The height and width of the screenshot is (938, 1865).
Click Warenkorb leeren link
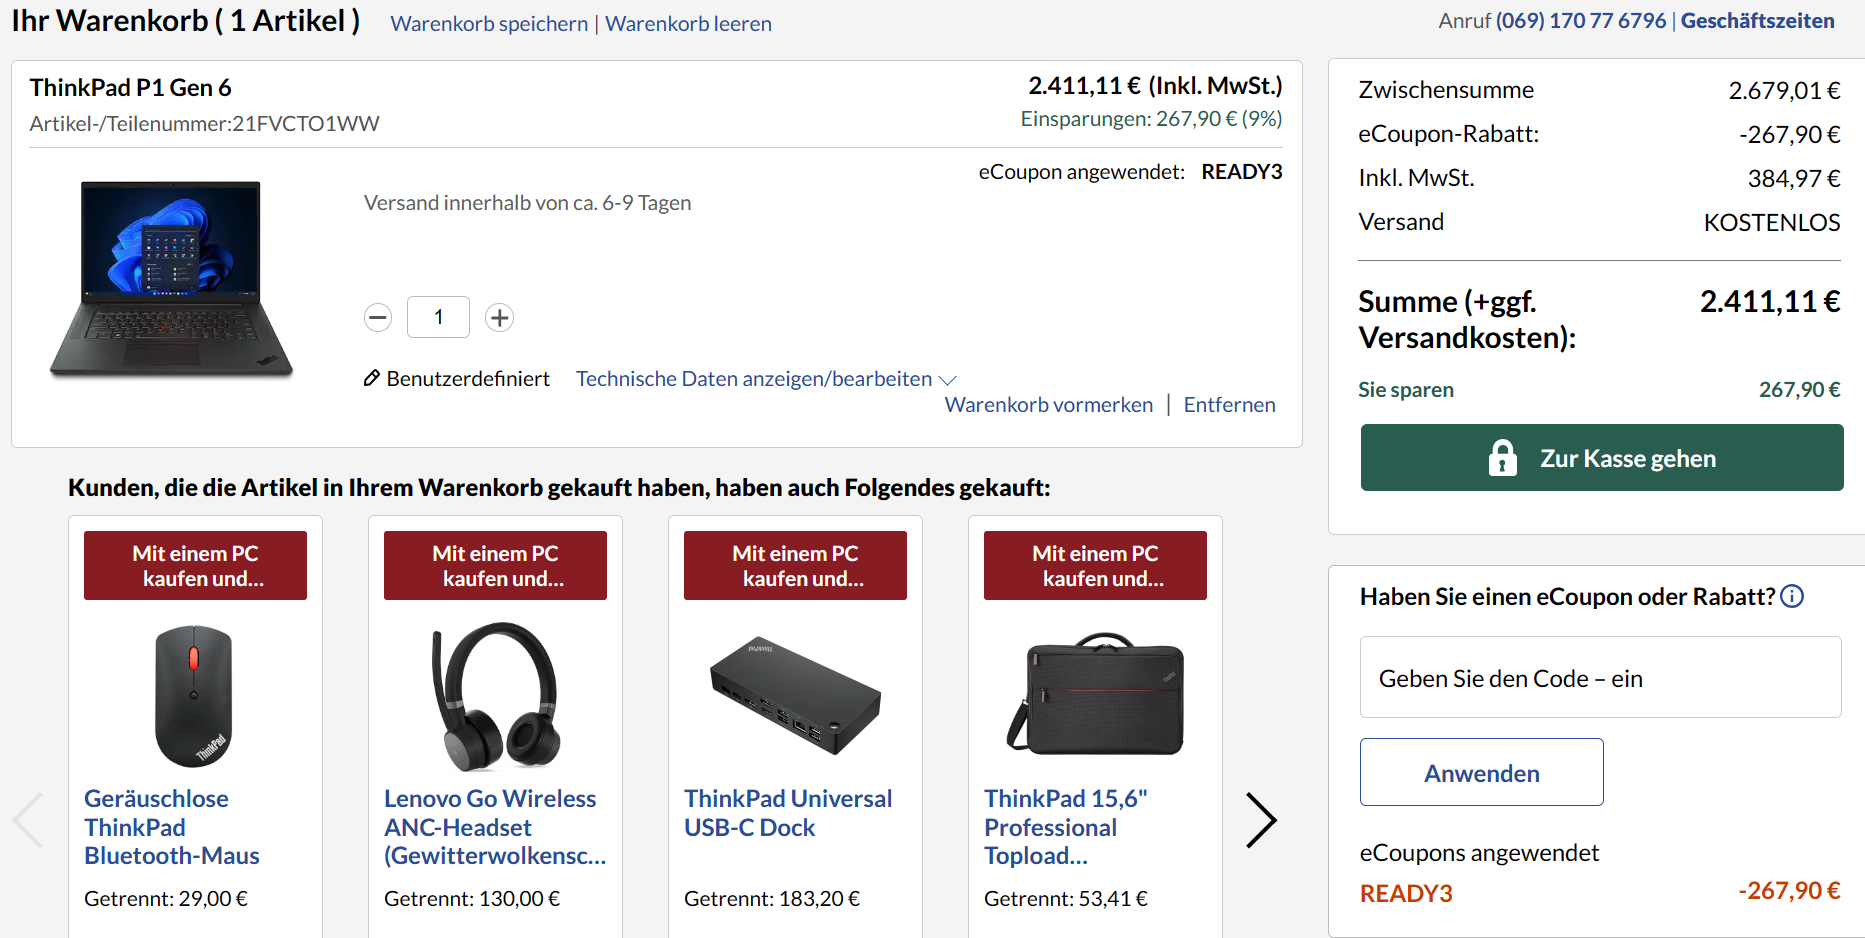[688, 24]
